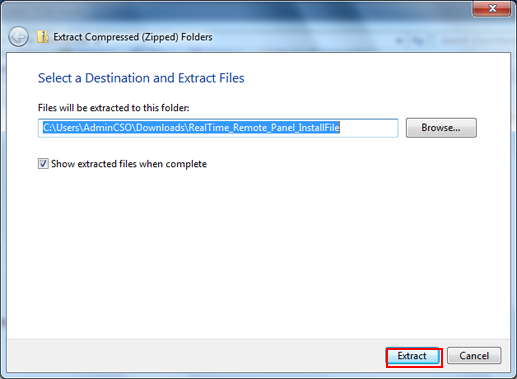Open the Browse... folder picker

pyautogui.click(x=441, y=128)
